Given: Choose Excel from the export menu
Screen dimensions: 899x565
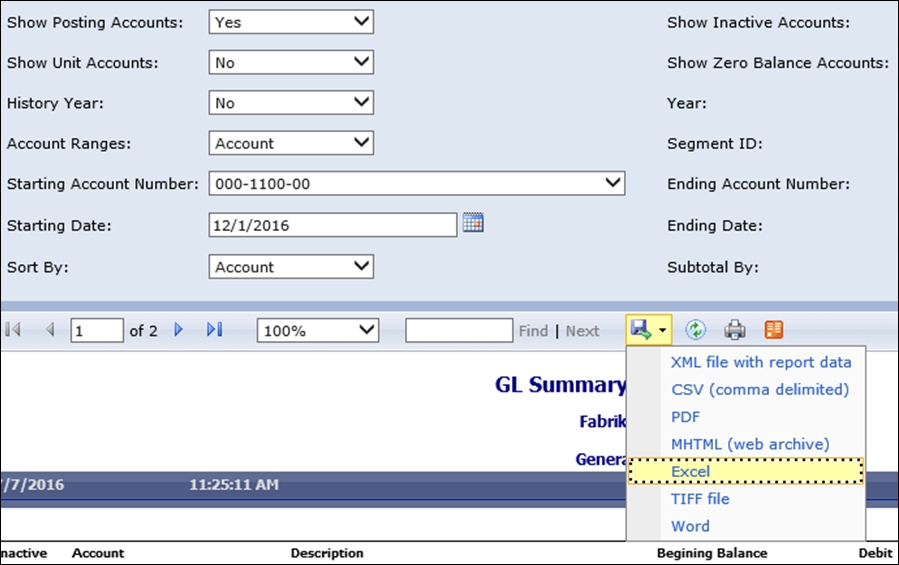Looking at the screenshot, I should 691,471.
